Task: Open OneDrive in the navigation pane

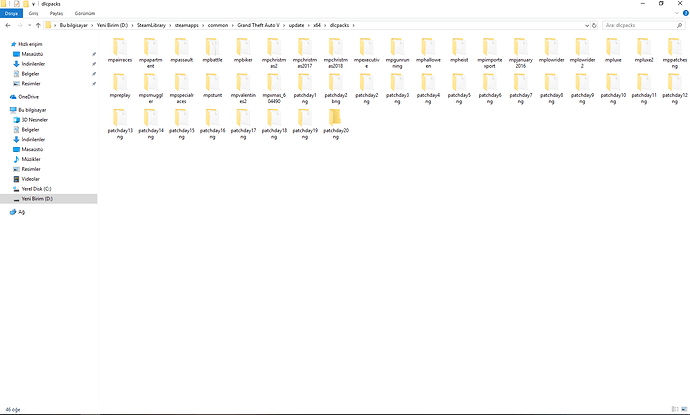Action: 28,97
